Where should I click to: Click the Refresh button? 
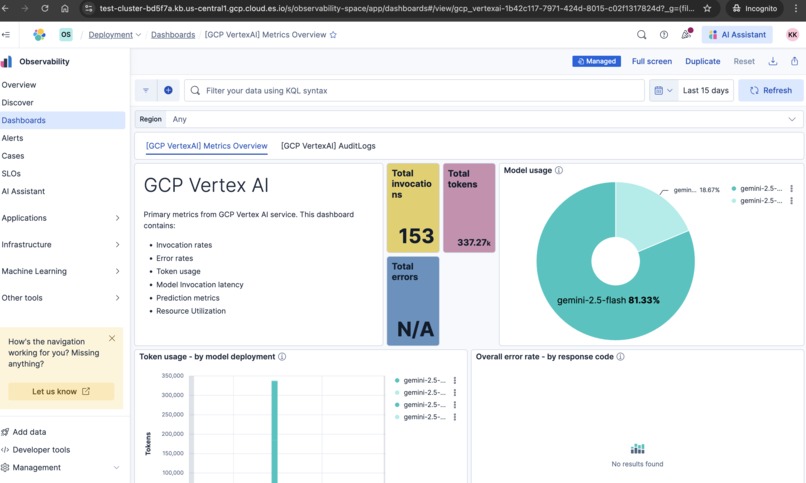click(x=771, y=90)
